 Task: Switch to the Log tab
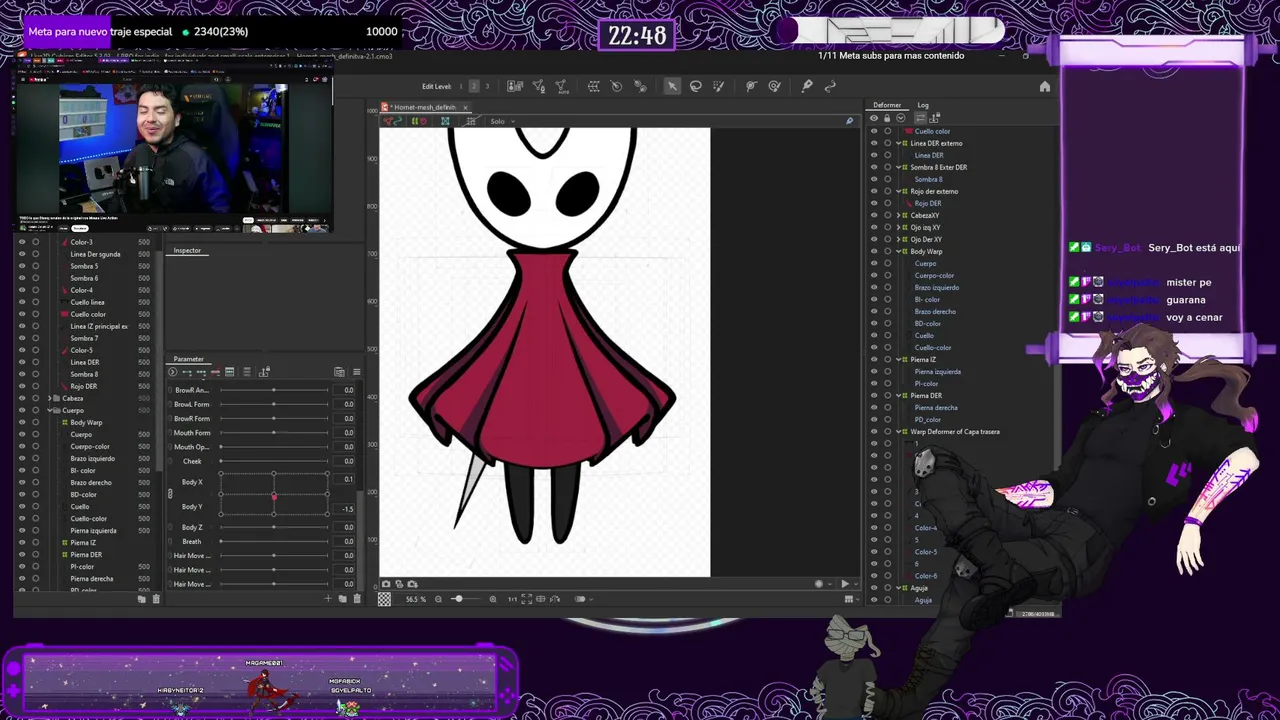[923, 105]
